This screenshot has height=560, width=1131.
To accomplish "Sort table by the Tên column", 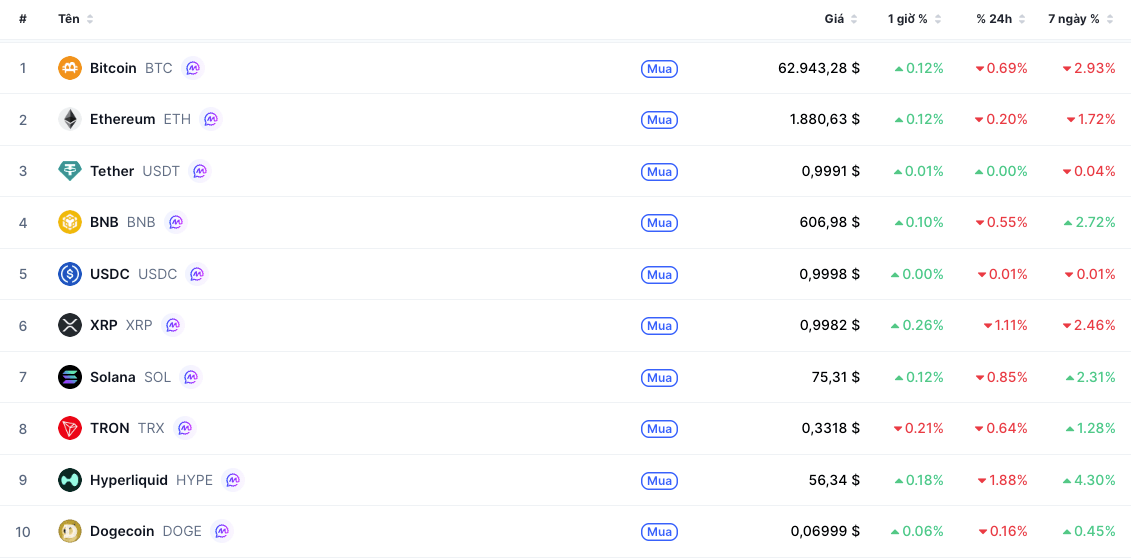I will coord(76,19).
